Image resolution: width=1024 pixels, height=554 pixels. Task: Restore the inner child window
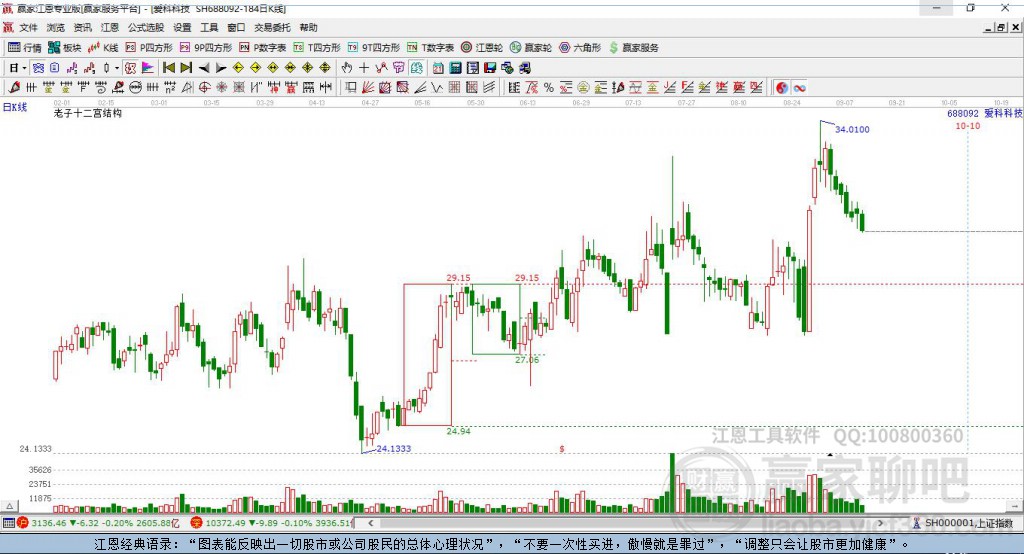[1001, 27]
